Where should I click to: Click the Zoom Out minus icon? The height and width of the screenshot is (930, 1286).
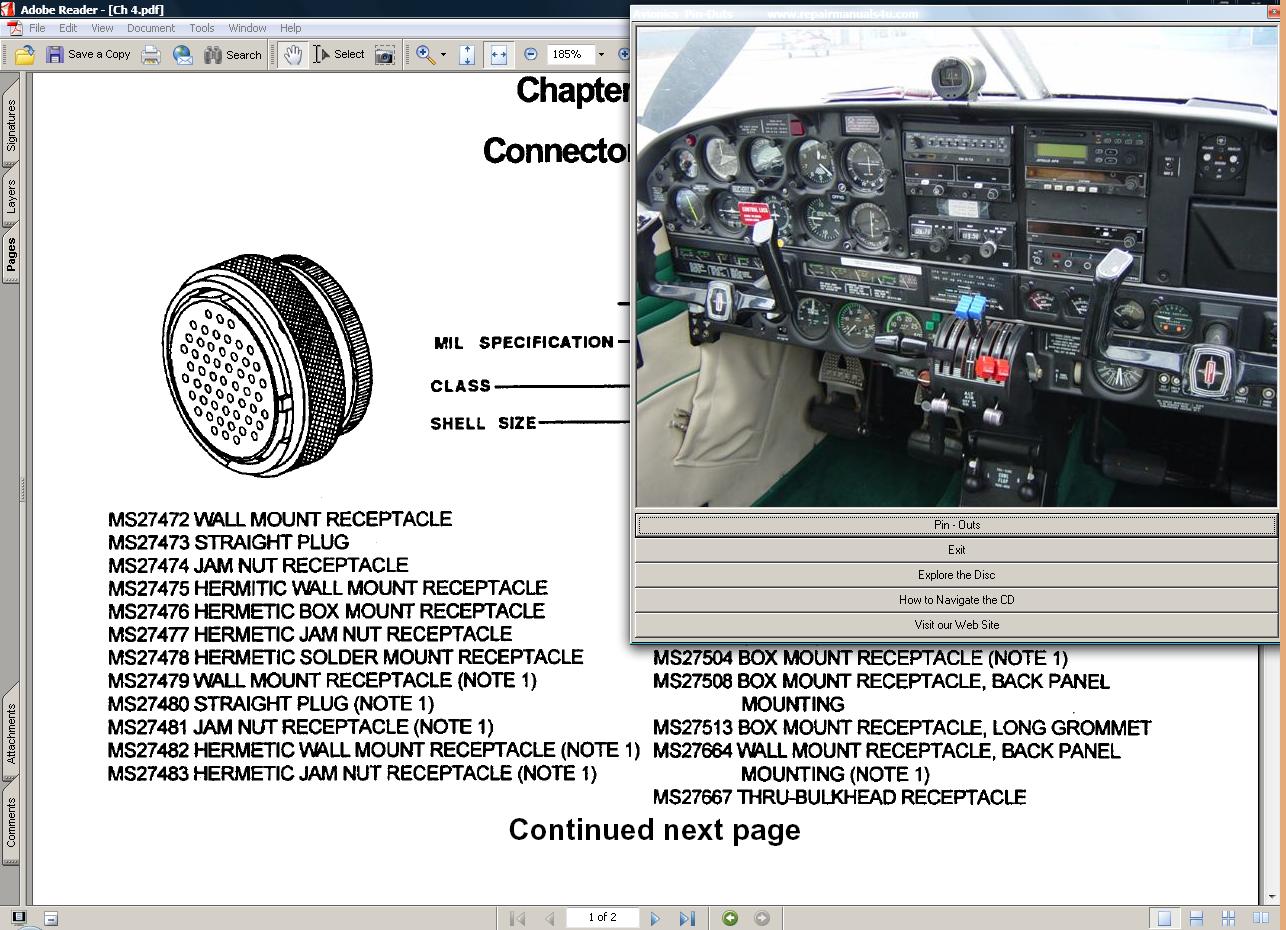(x=531, y=55)
